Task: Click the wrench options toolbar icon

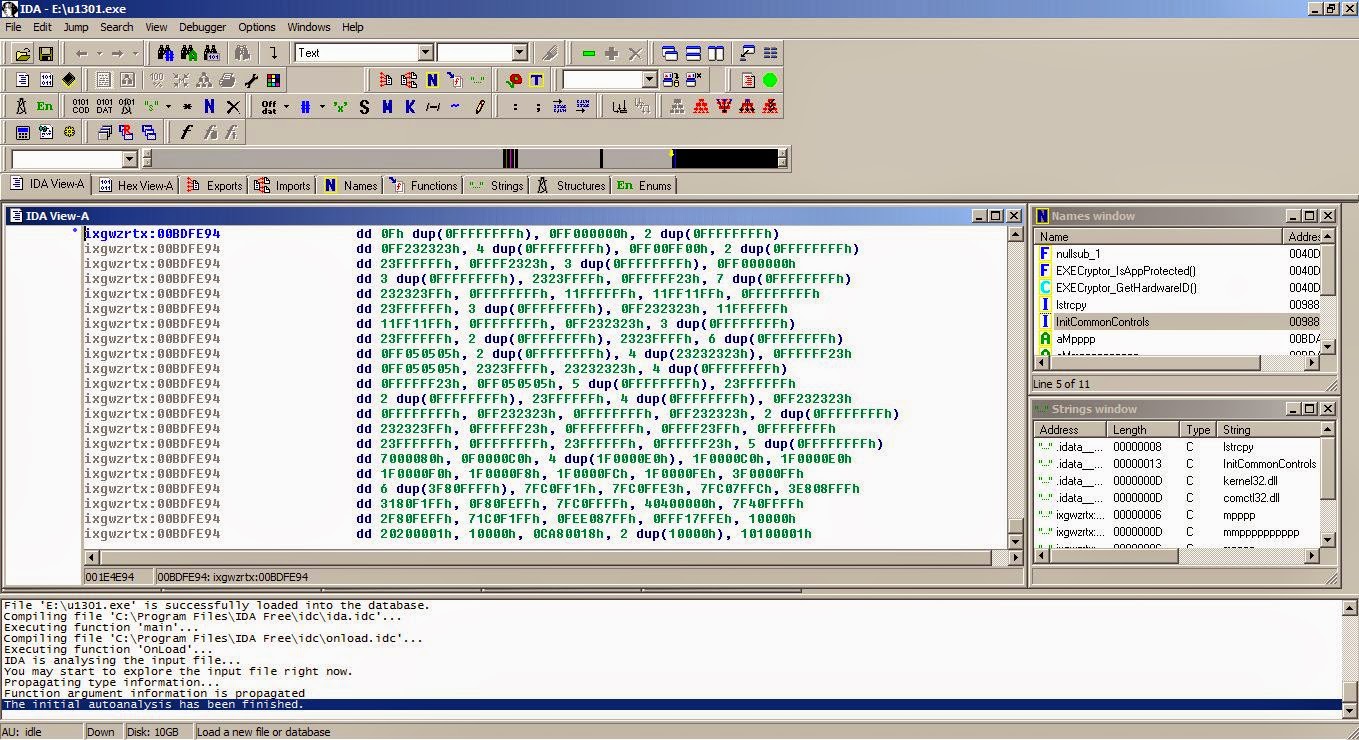Action: tap(250, 79)
